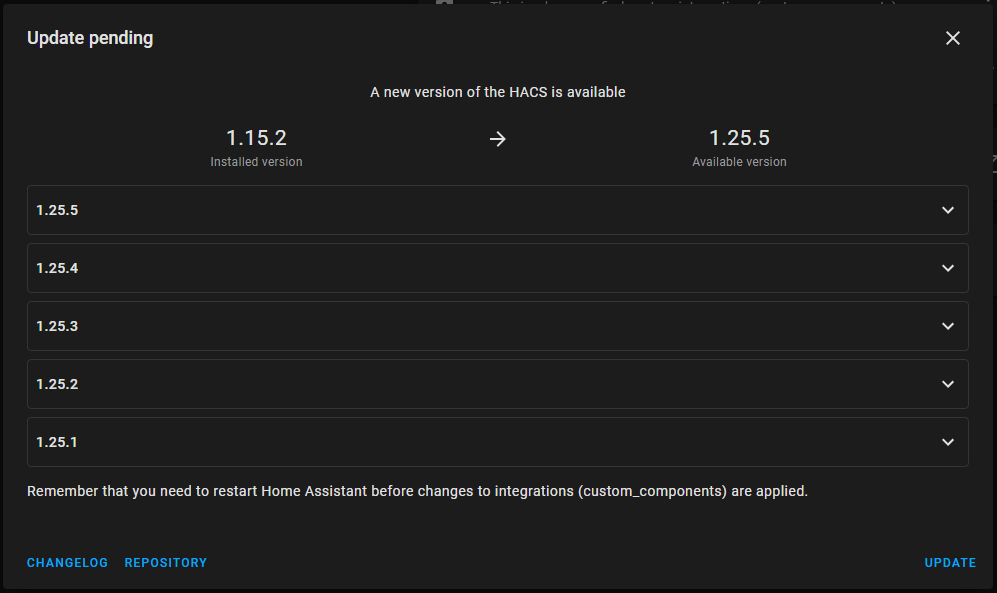Click the chevron on the 1.25.4 row

pyautogui.click(x=947, y=268)
